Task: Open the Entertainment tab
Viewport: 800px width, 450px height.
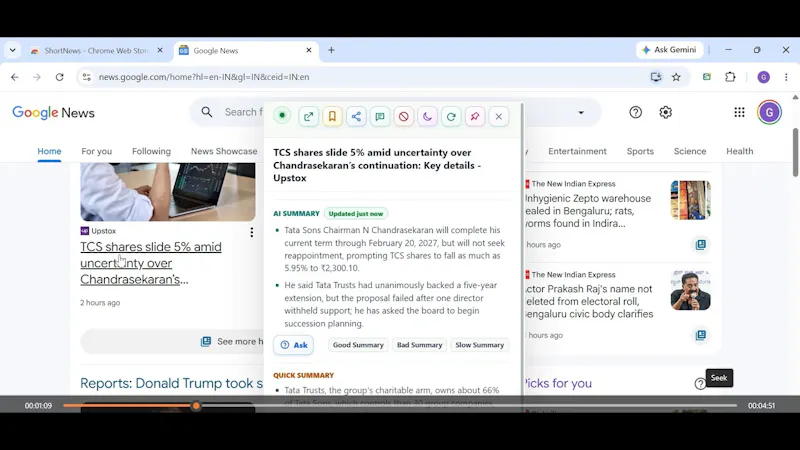Action: point(577,151)
